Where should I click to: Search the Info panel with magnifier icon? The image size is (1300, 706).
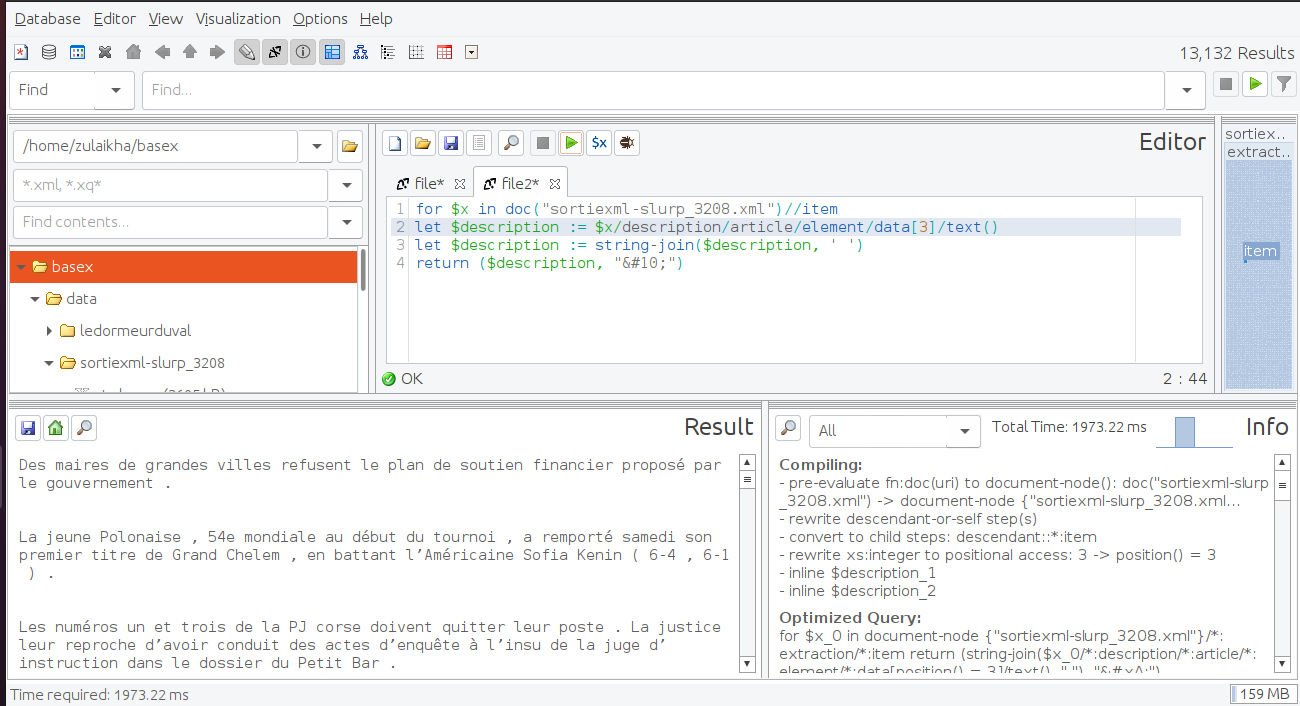(x=789, y=428)
